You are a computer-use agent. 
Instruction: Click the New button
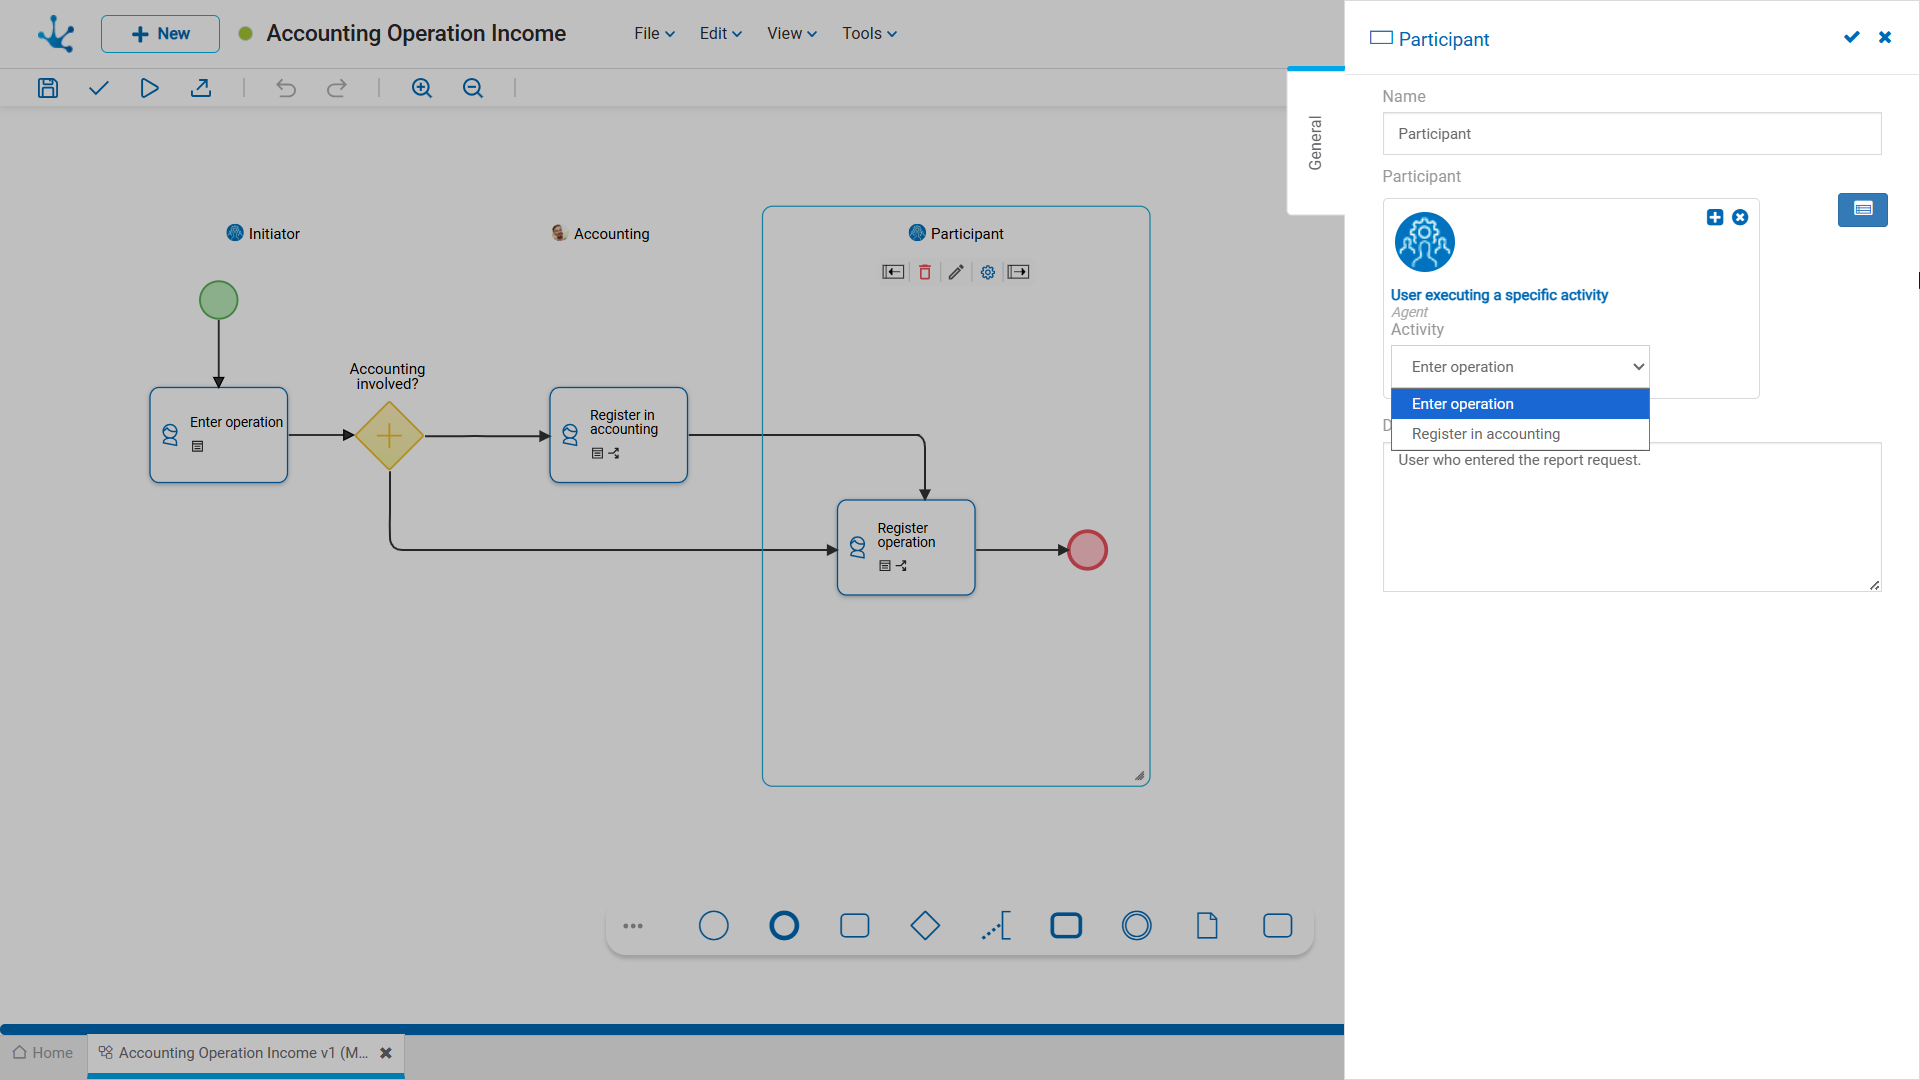point(160,34)
